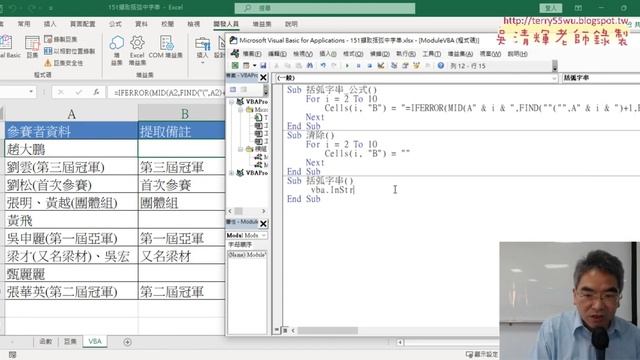Switch to the VBA sheet tab
Screen dimensions: 640x360
click(x=95, y=342)
